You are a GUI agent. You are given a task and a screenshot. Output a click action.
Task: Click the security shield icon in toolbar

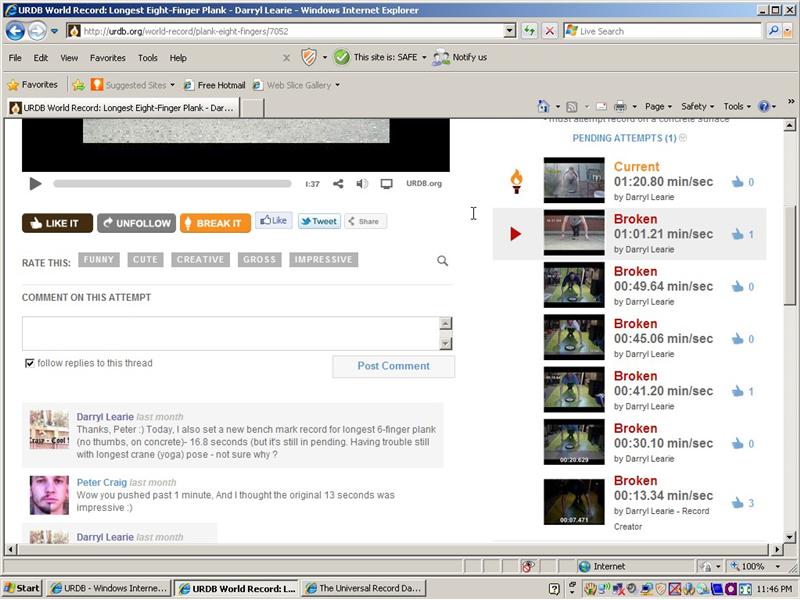point(309,57)
